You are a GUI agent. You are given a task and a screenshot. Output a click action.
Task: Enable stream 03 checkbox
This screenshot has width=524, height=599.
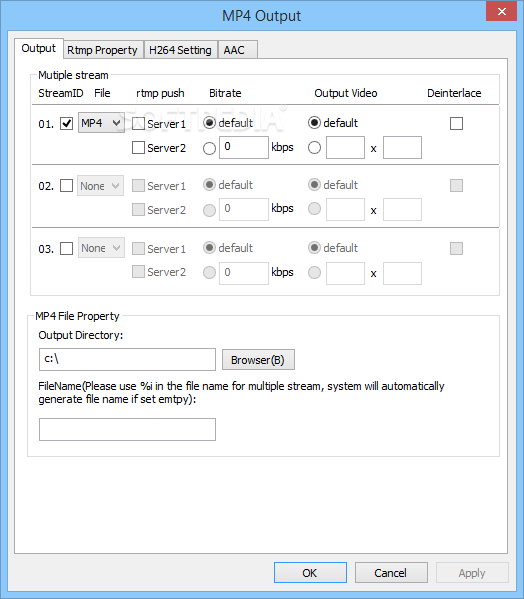(x=66, y=248)
